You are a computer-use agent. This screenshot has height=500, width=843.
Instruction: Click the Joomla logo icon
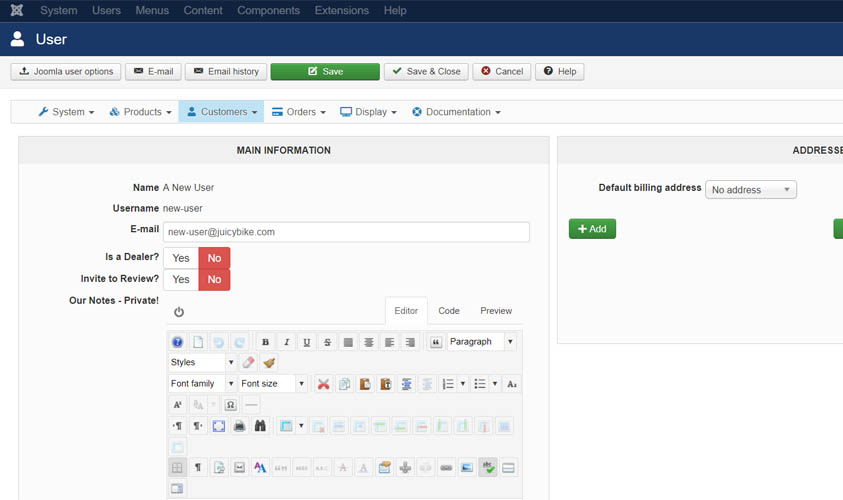coord(17,10)
